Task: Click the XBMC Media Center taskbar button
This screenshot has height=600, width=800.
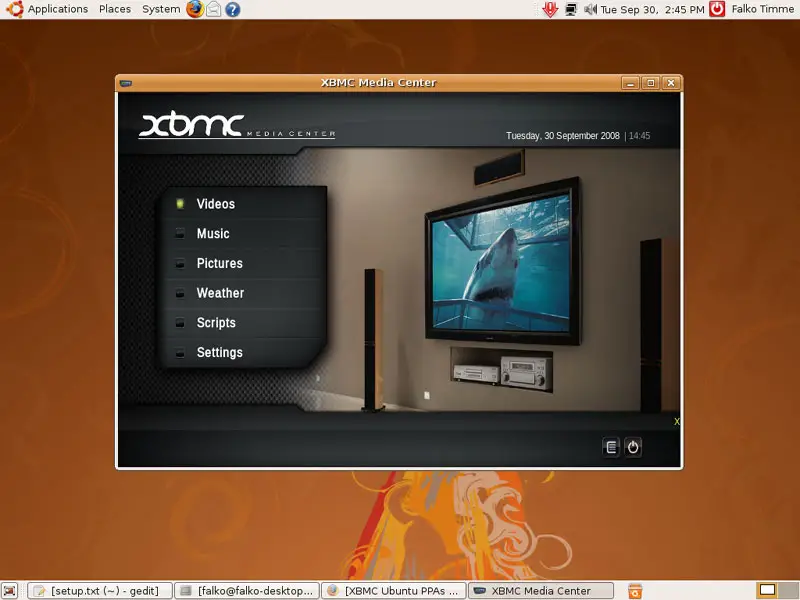Action: [541, 591]
